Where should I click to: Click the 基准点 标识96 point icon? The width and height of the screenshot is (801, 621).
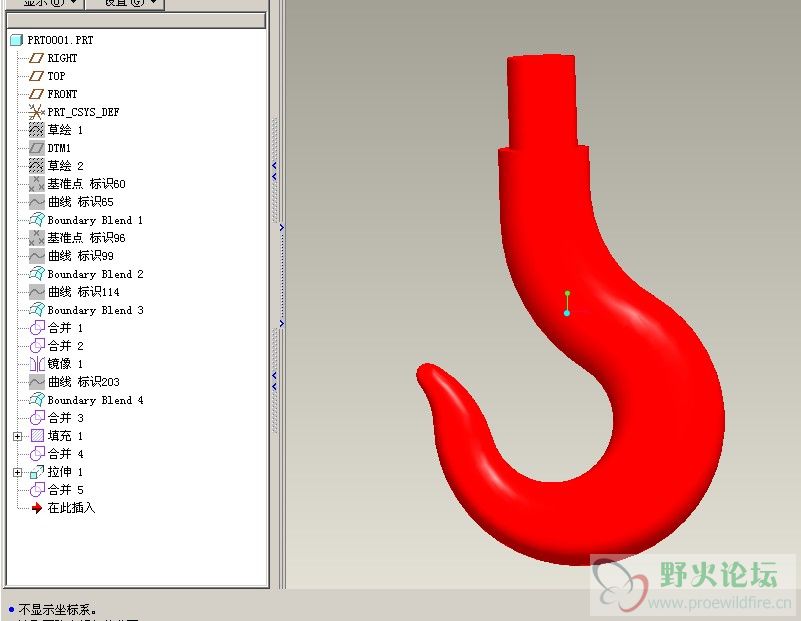click(36, 237)
